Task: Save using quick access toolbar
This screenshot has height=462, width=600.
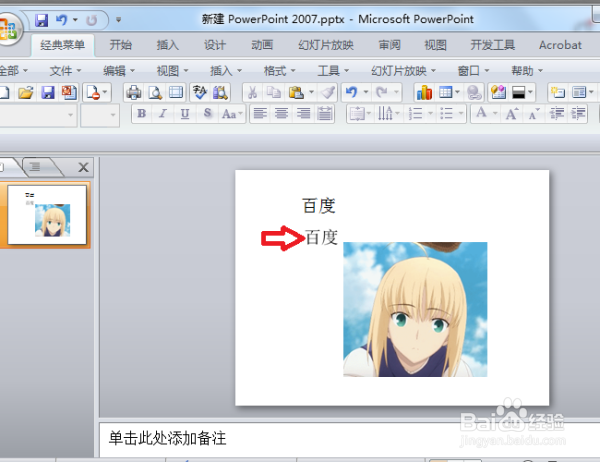Action: (41, 20)
